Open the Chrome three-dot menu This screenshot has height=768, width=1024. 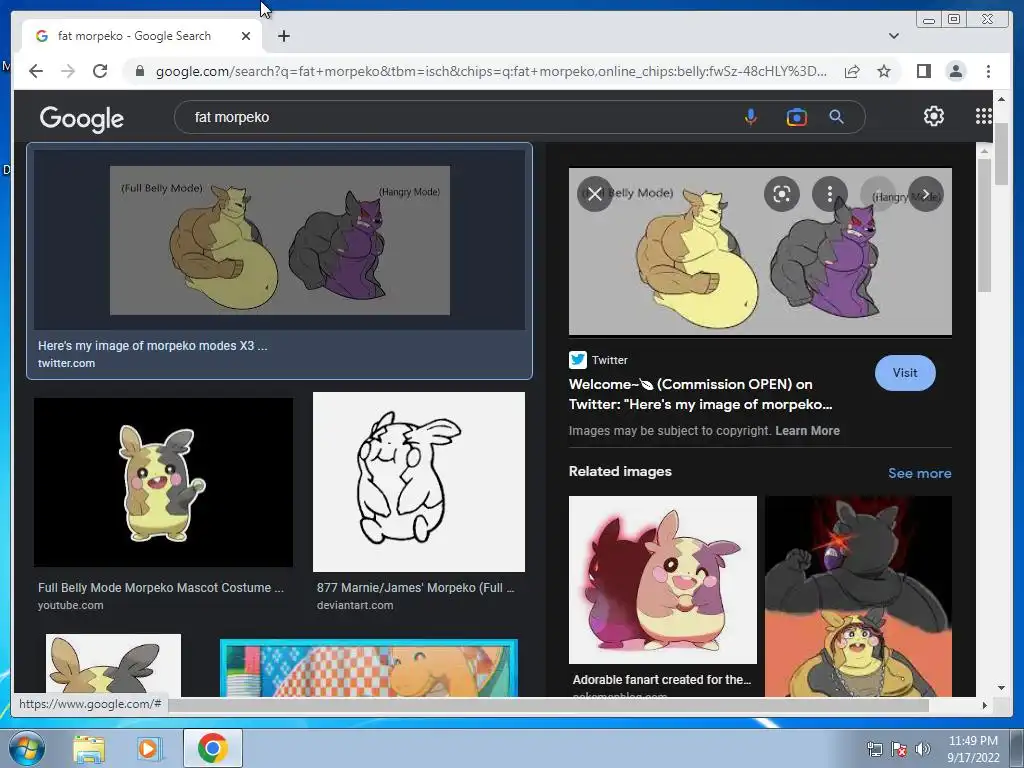pos(988,71)
